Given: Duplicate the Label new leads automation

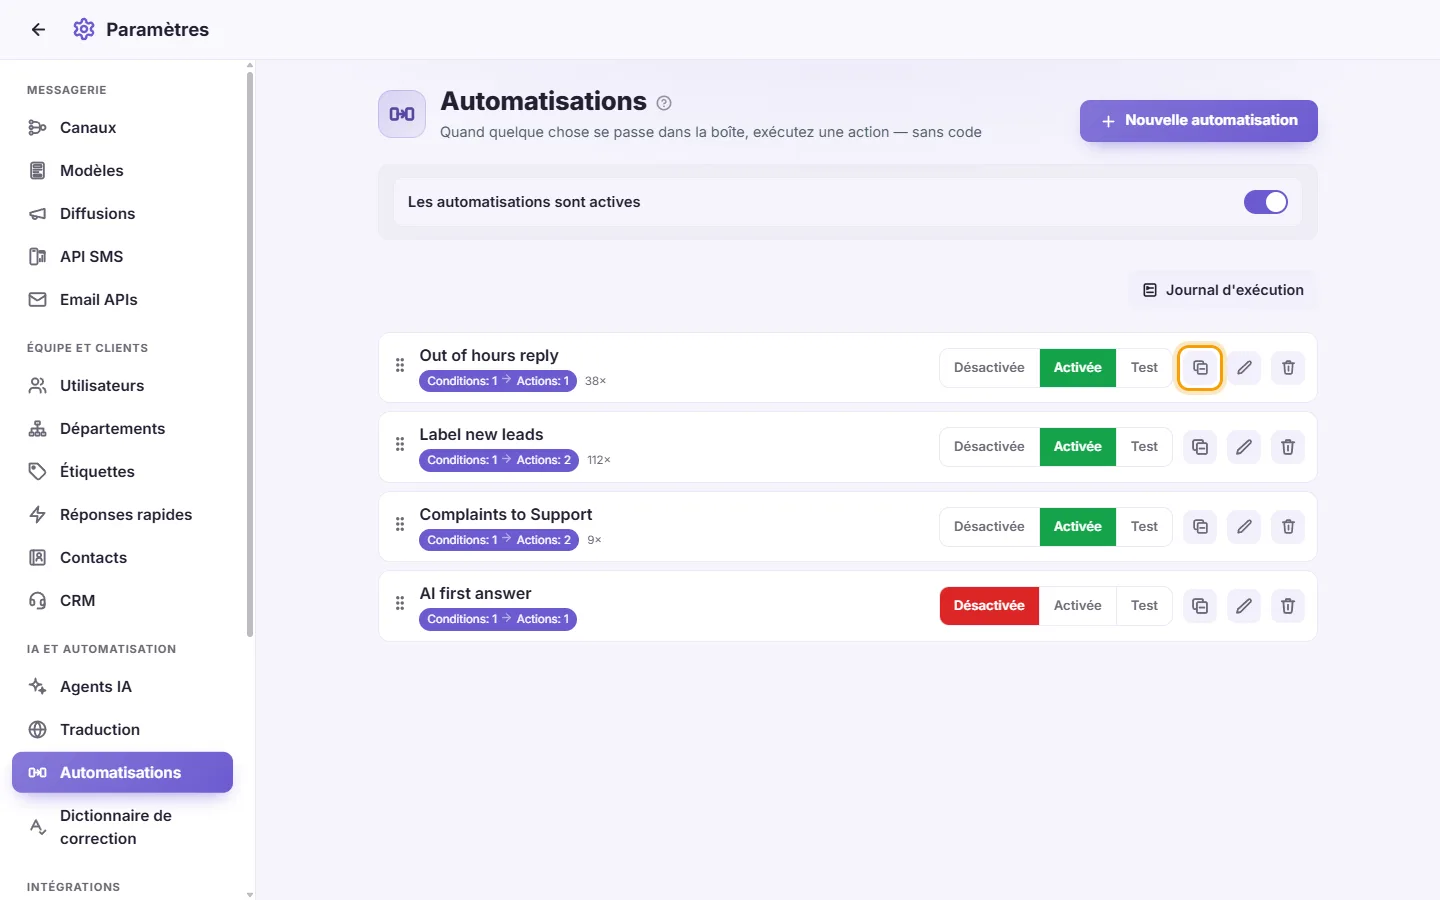Looking at the screenshot, I should coord(1200,447).
